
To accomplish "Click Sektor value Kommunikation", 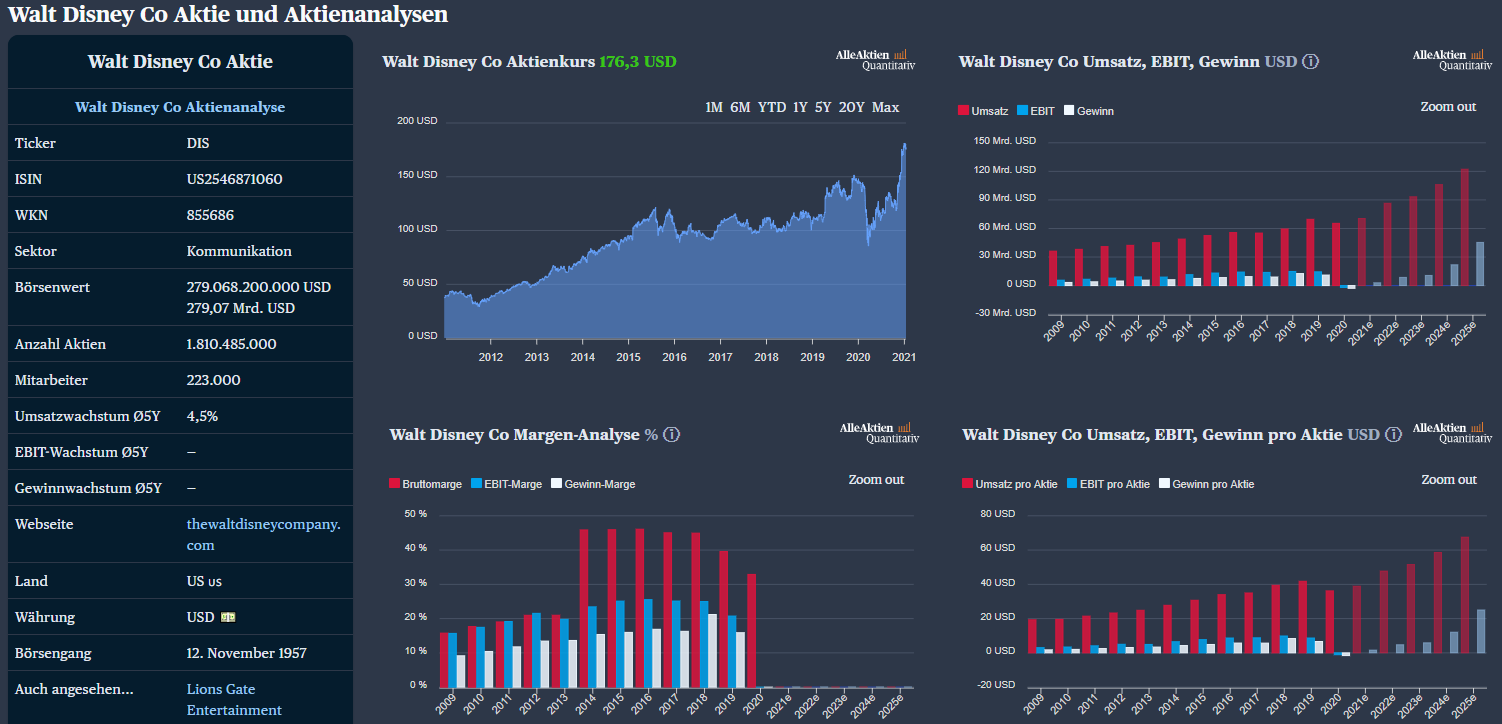I will click(x=239, y=251).
